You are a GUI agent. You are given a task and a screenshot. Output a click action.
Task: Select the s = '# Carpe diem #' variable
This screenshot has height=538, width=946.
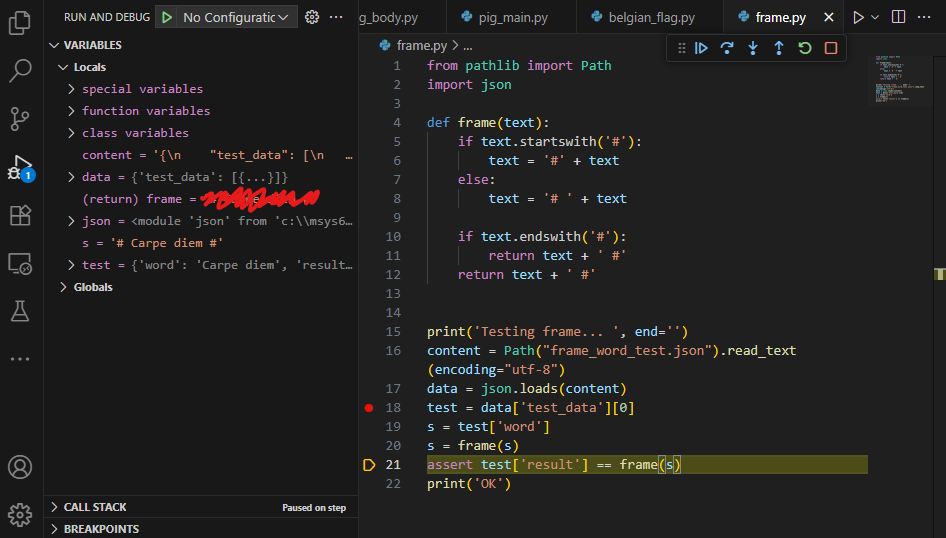[x=202, y=243]
